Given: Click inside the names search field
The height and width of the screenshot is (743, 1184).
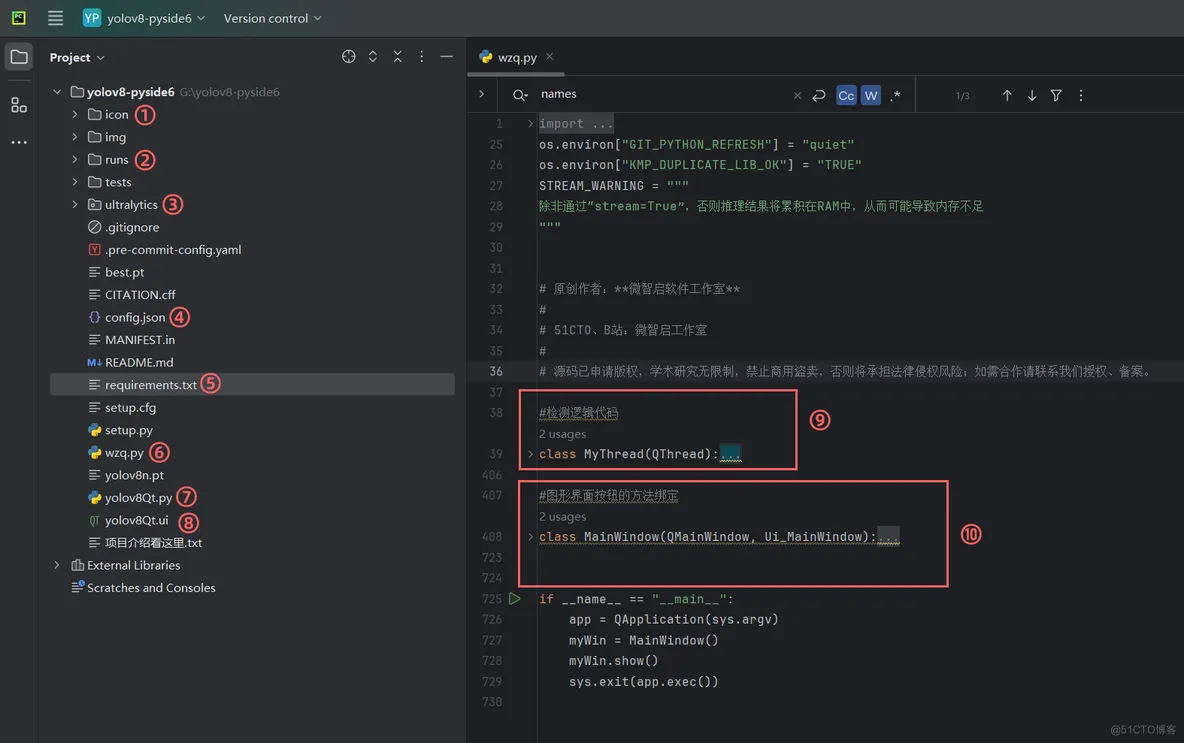Looking at the screenshot, I should [600, 95].
